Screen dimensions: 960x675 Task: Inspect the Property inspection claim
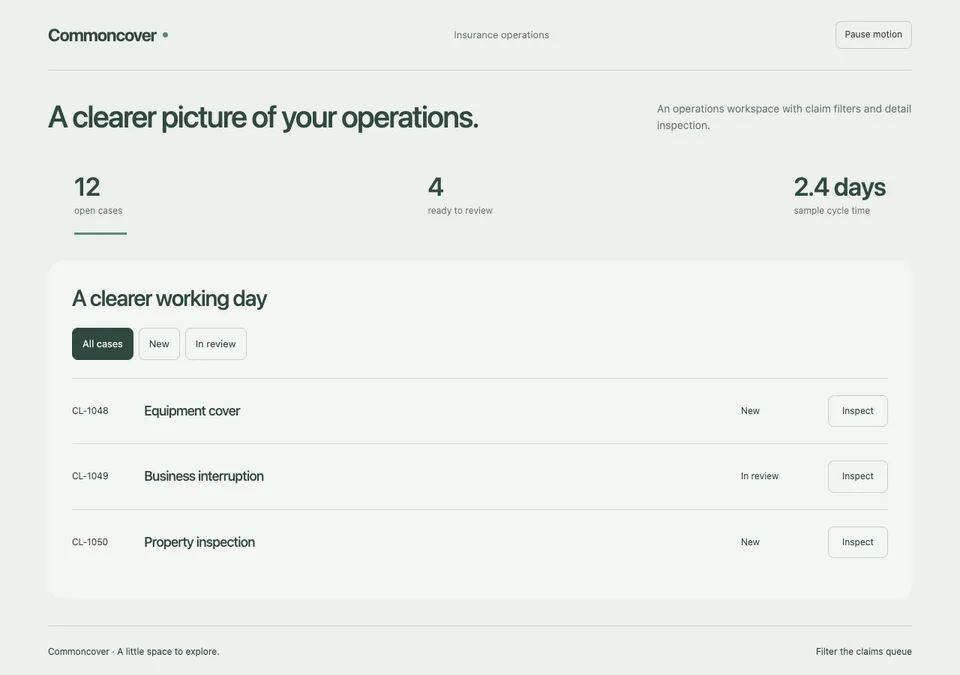tap(858, 542)
